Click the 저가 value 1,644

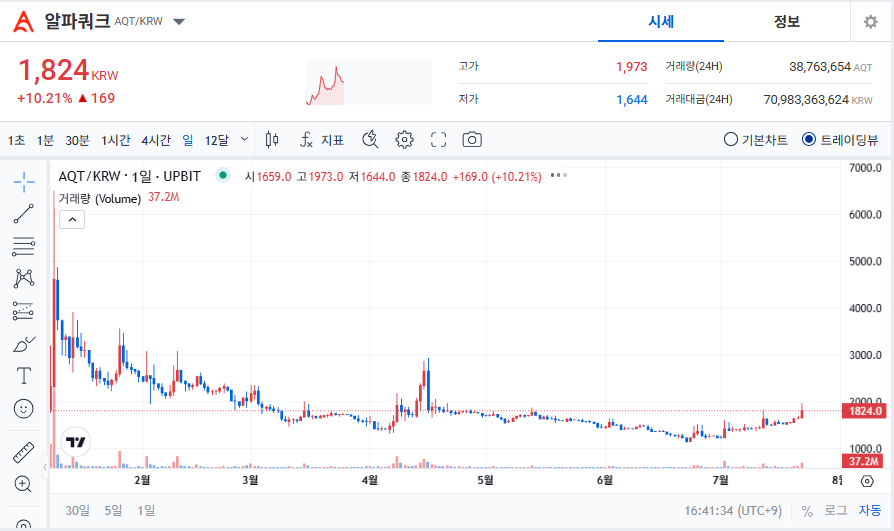coord(632,100)
